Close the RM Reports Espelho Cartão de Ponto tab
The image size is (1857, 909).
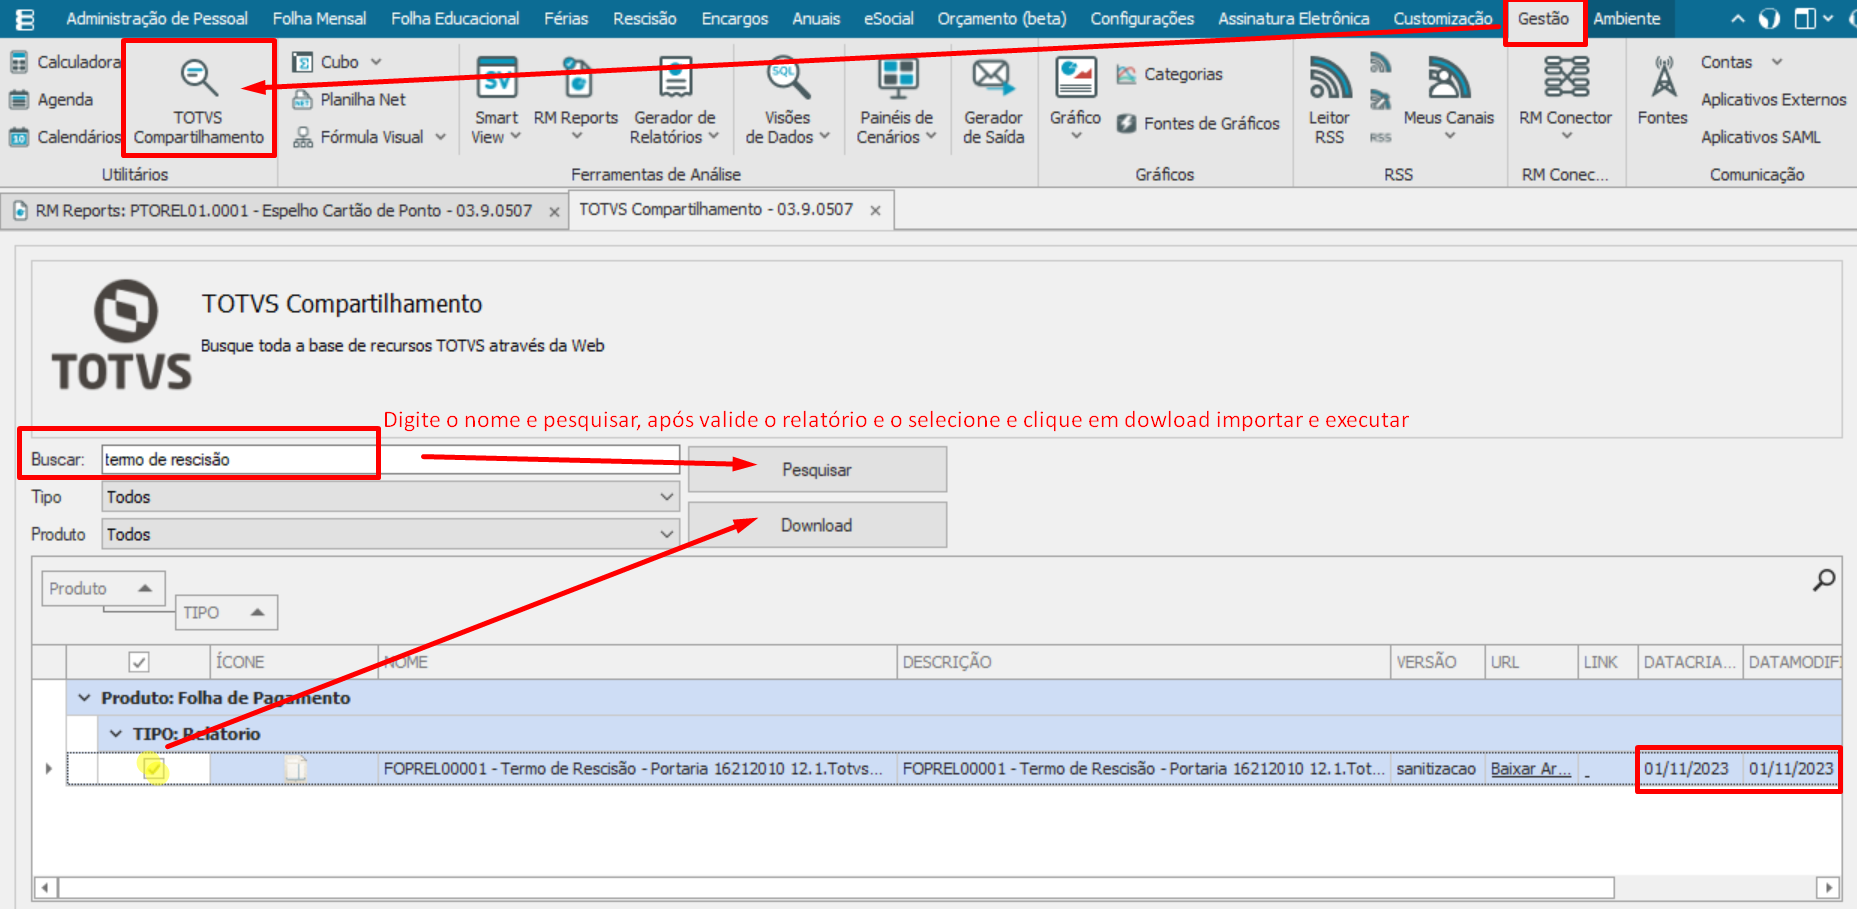(x=554, y=212)
